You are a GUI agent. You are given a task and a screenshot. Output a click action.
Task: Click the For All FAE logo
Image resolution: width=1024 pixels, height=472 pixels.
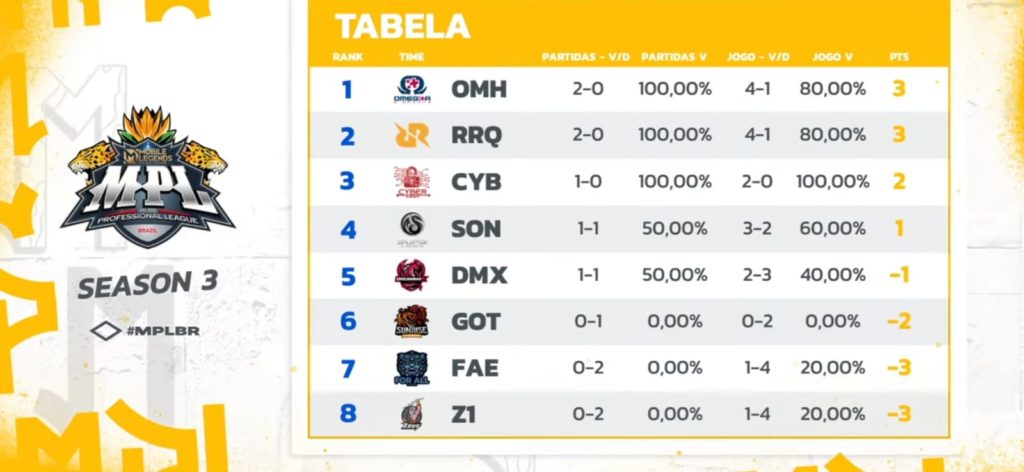[x=412, y=368]
